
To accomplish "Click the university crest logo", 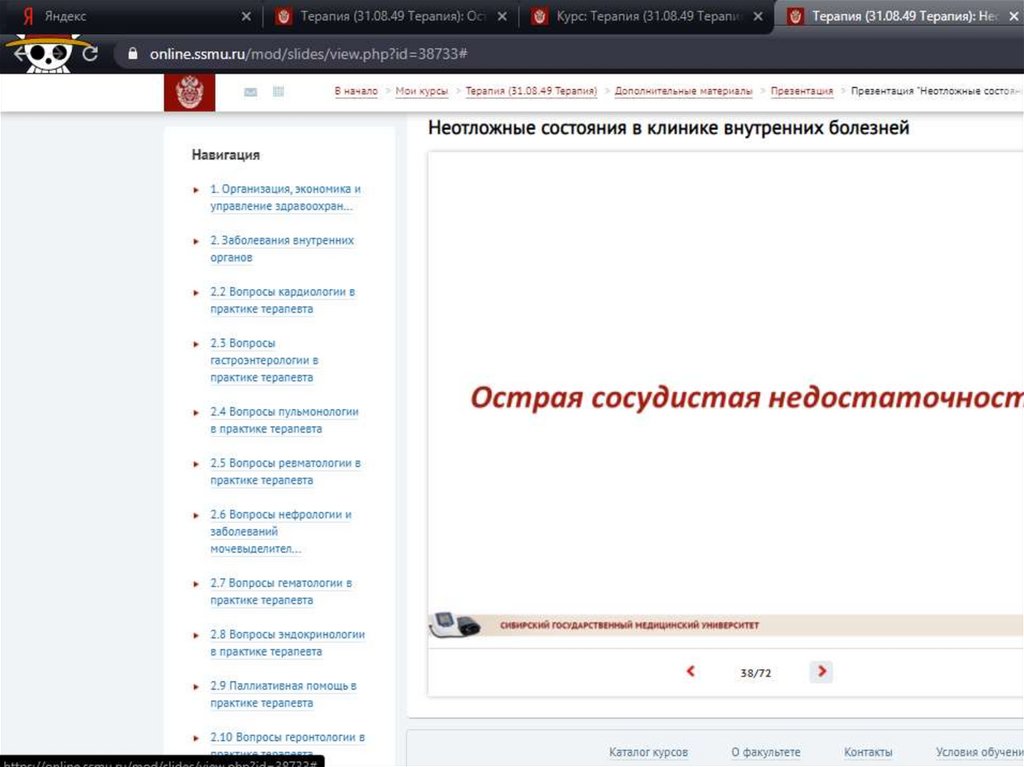I will [x=189, y=92].
